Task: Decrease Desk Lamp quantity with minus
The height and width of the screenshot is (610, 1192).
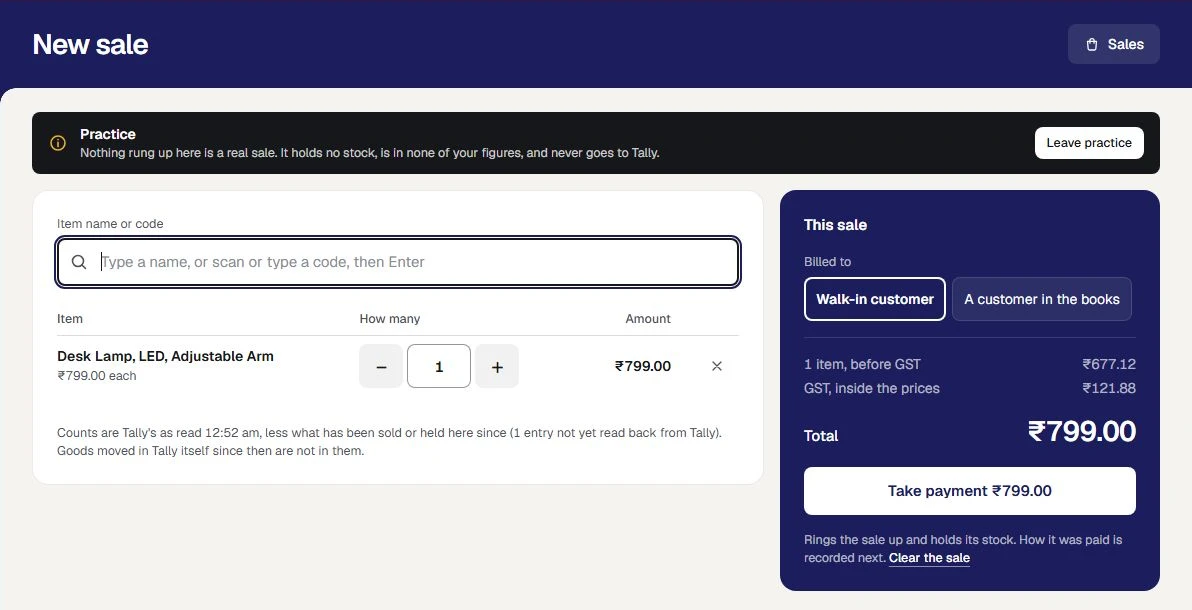Action: click(381, 366)
